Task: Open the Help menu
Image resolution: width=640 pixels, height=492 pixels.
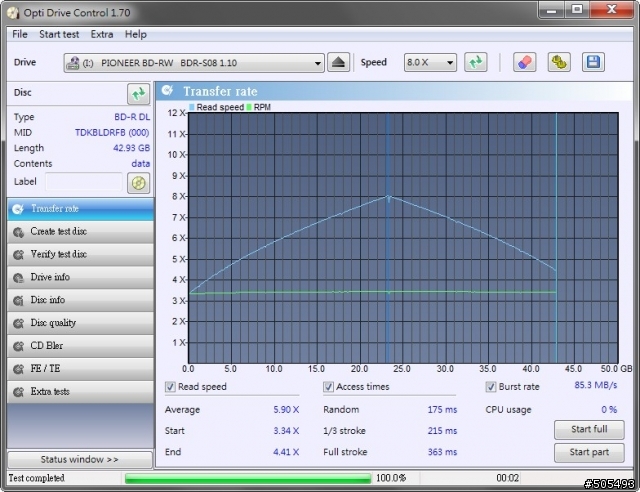Action: coord(136,34)
